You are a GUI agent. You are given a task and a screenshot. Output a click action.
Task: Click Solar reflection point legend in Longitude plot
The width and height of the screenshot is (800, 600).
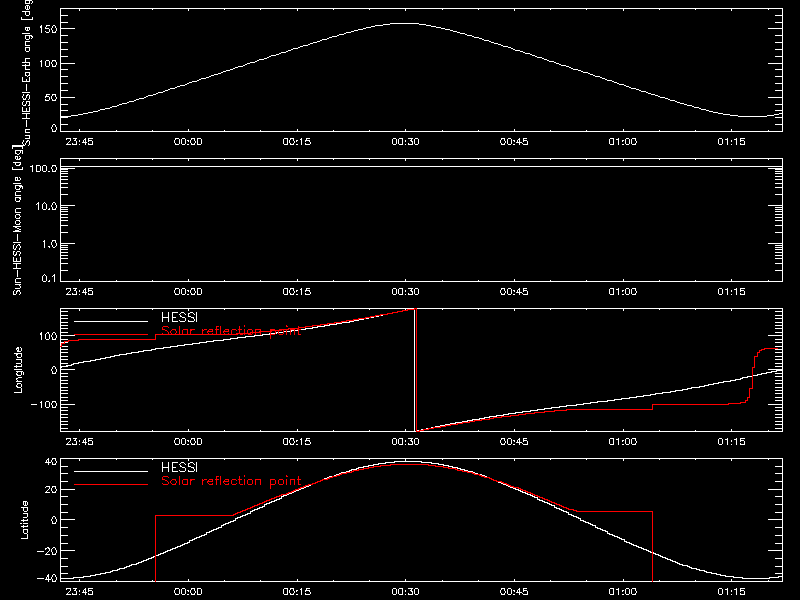[x=231, y=331]
